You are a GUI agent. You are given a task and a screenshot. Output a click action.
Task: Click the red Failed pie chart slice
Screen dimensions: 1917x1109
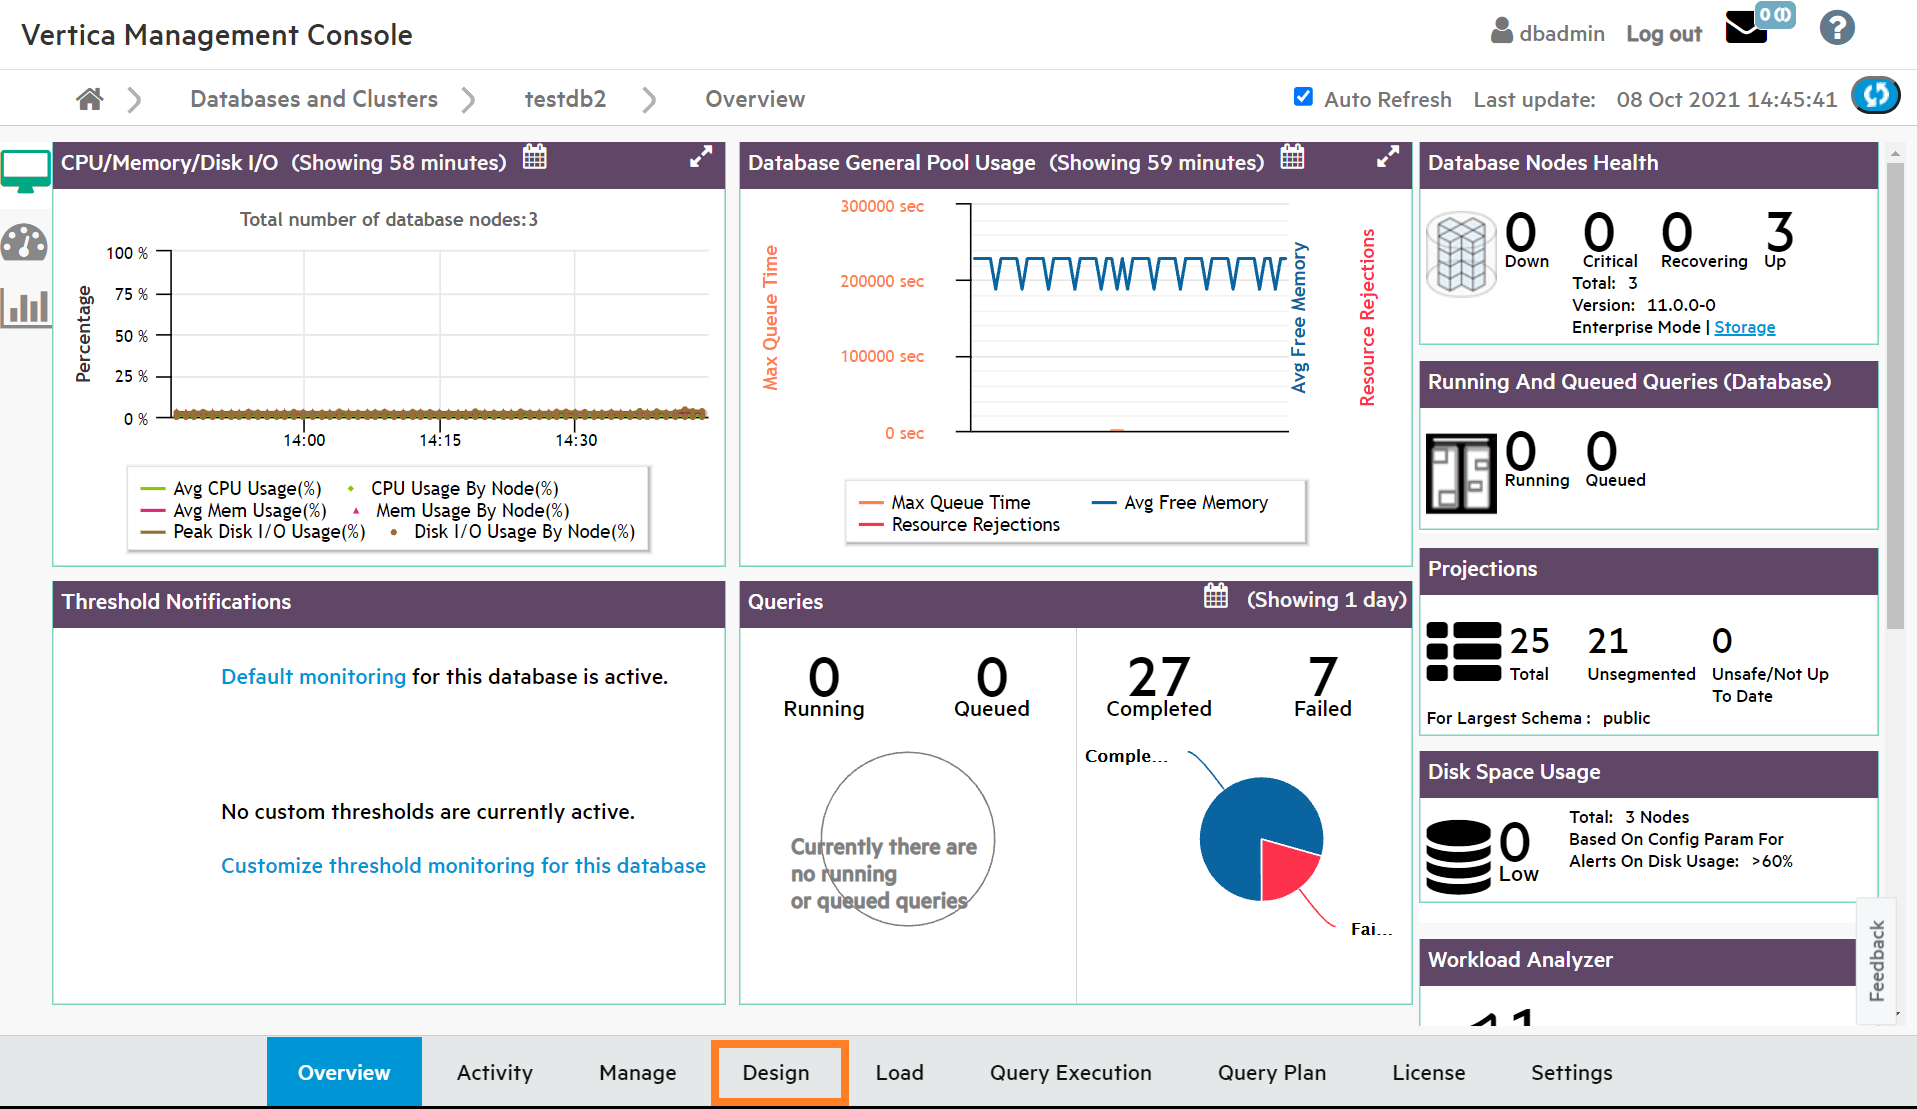point(1286,866)
